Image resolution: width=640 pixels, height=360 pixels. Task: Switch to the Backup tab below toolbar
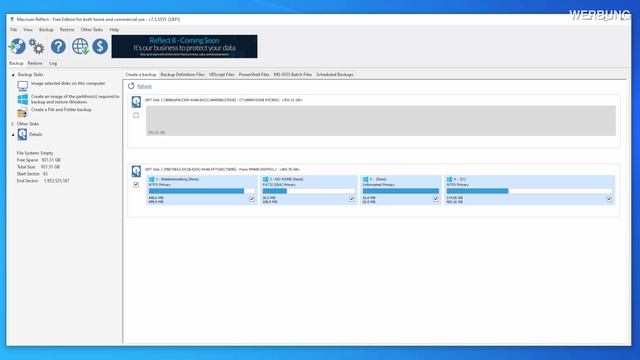16,63
